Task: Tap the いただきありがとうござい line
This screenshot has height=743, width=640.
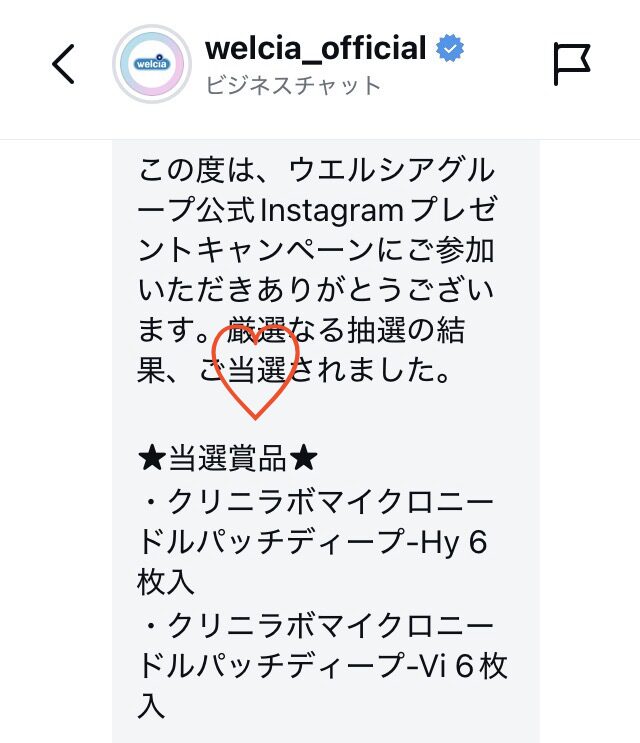Action: 316,290
